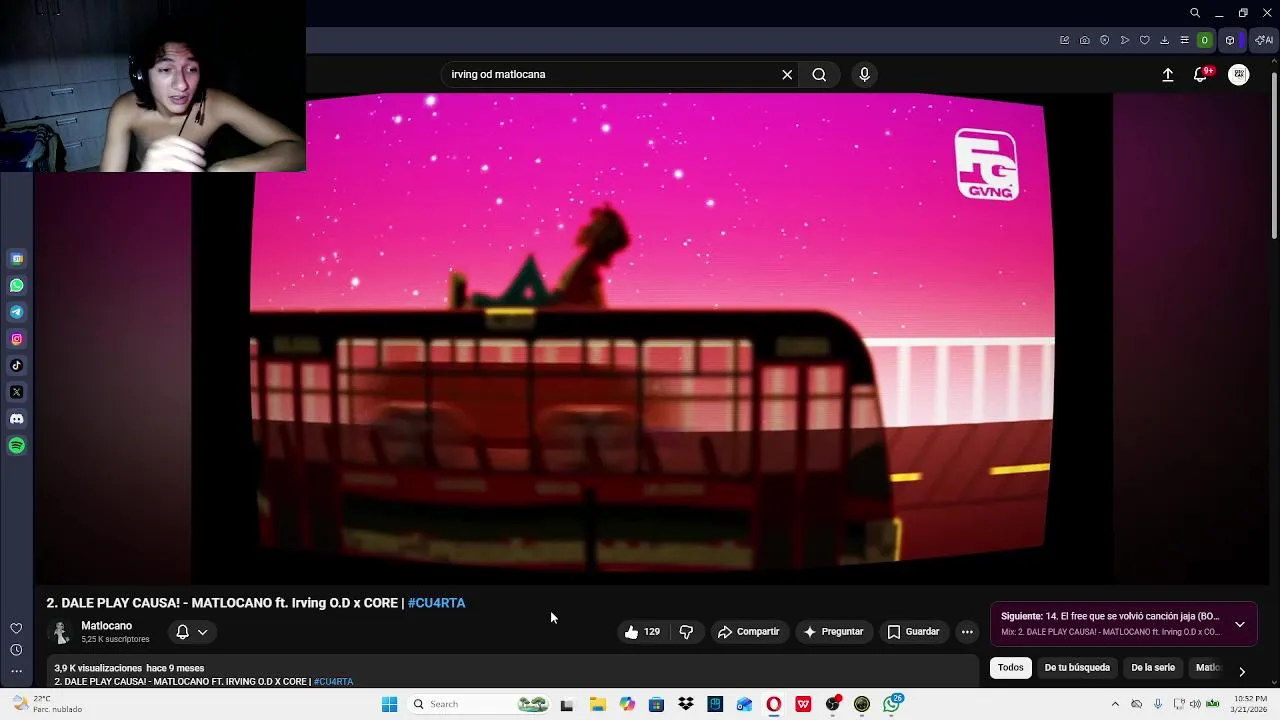Select the De tu búsqueda chip

pyautogui.click(x=1077, y=668)
